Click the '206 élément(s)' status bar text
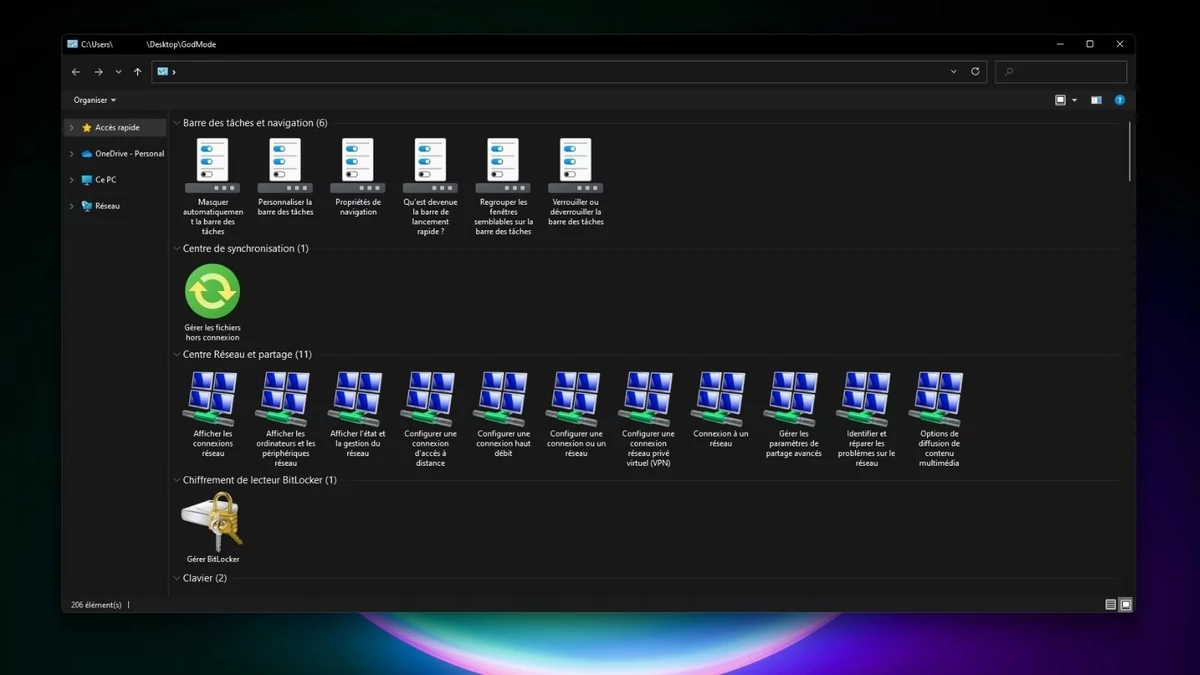 96,605
